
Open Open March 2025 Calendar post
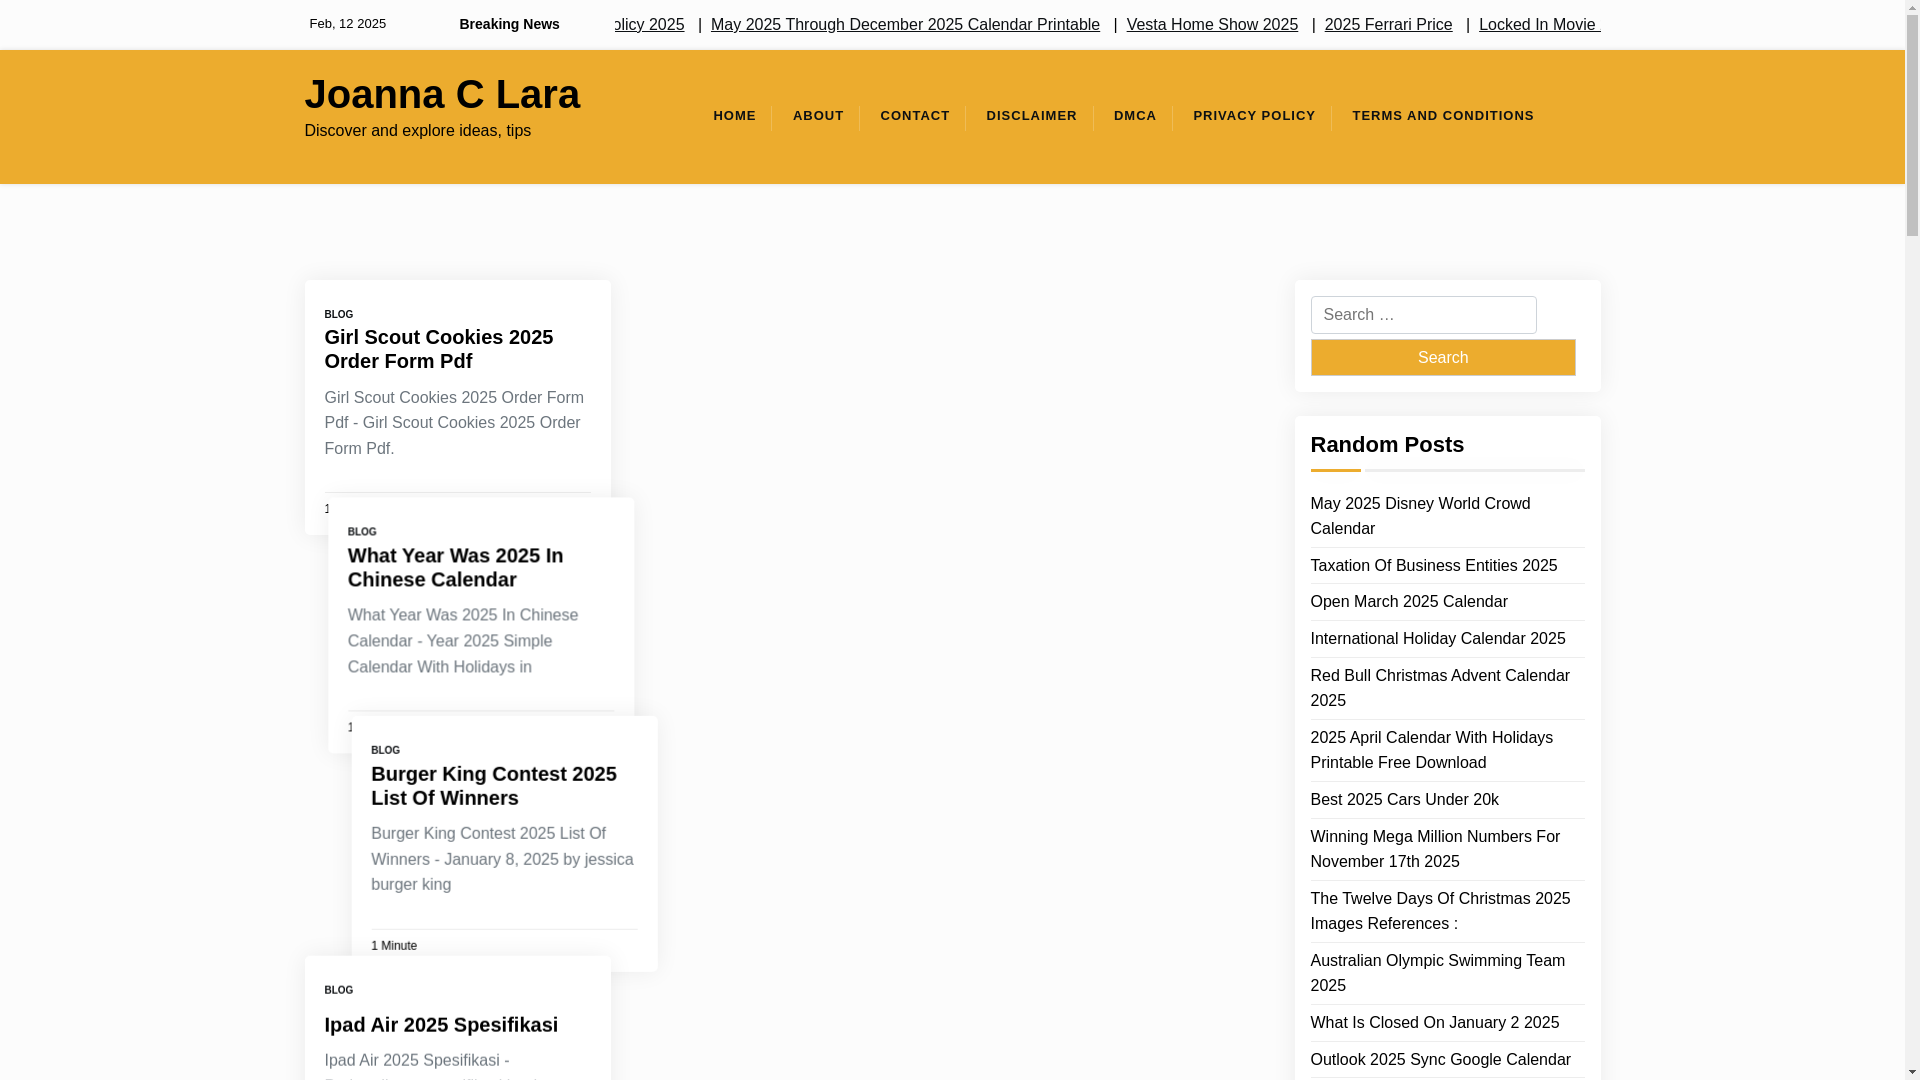(x=1408, y=601)
